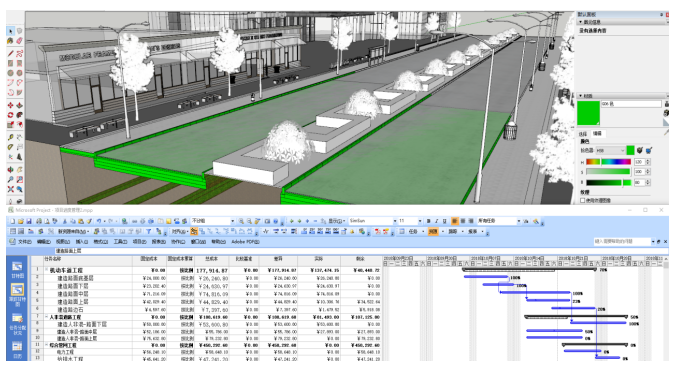Open the Paint Bucket tool
699x377 pixels.
tap(10, 41)
